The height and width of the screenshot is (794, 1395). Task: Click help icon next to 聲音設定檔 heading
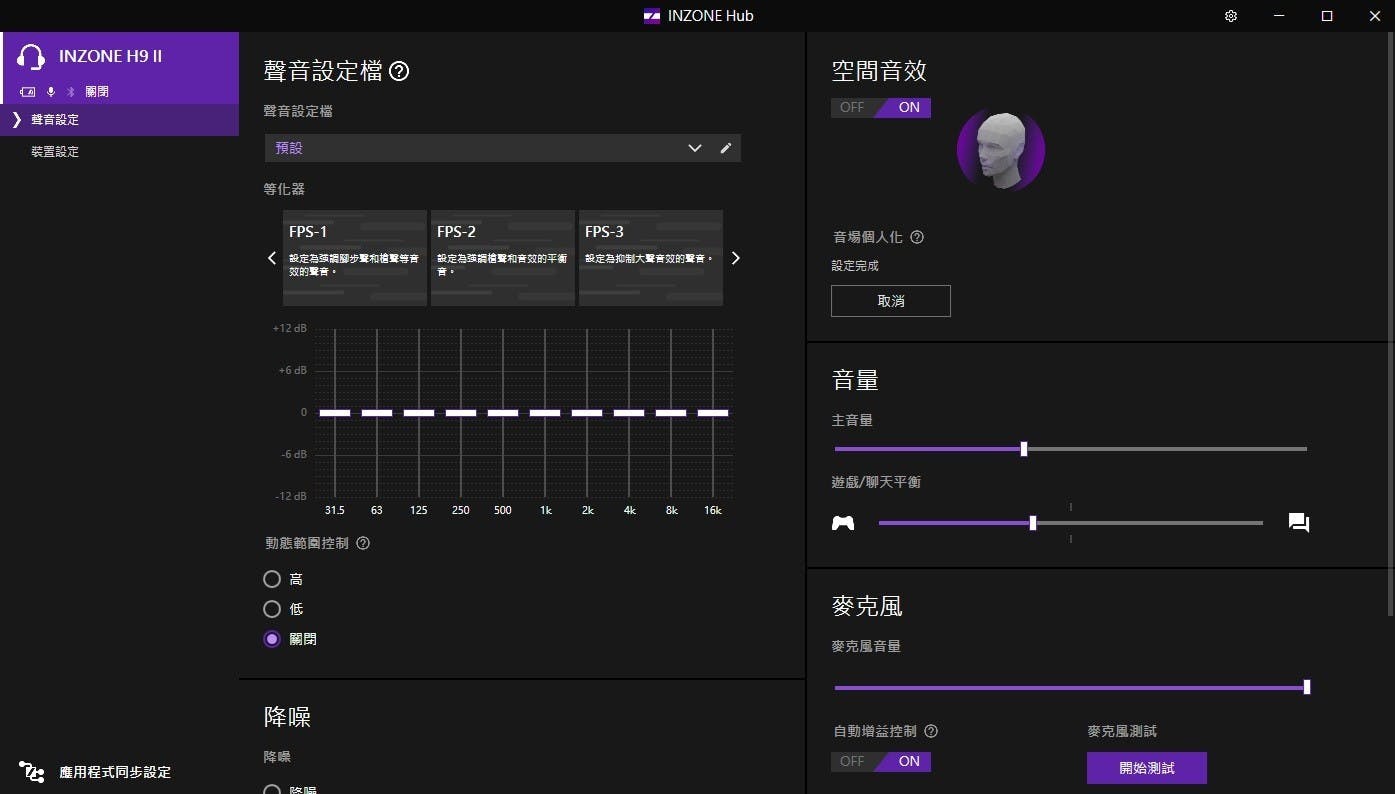click(399, 71)
